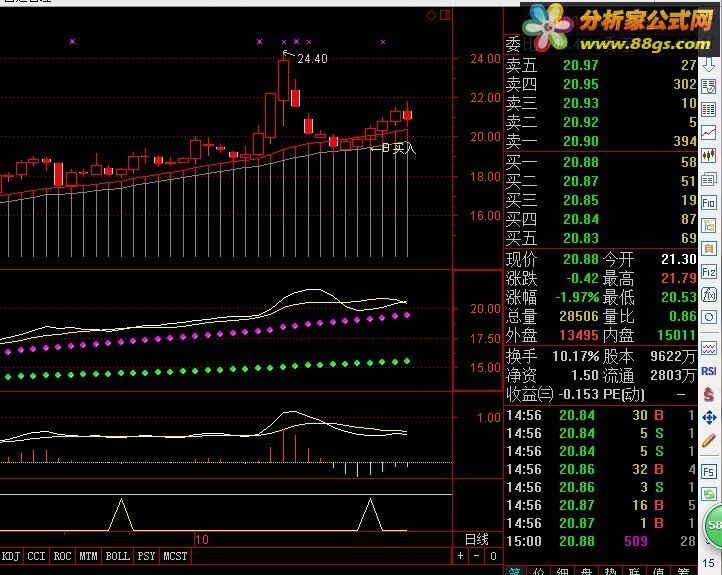Click the 换手 value 10.17%
The width and height of the screenshot is (722, 575).
coord(576,356)
